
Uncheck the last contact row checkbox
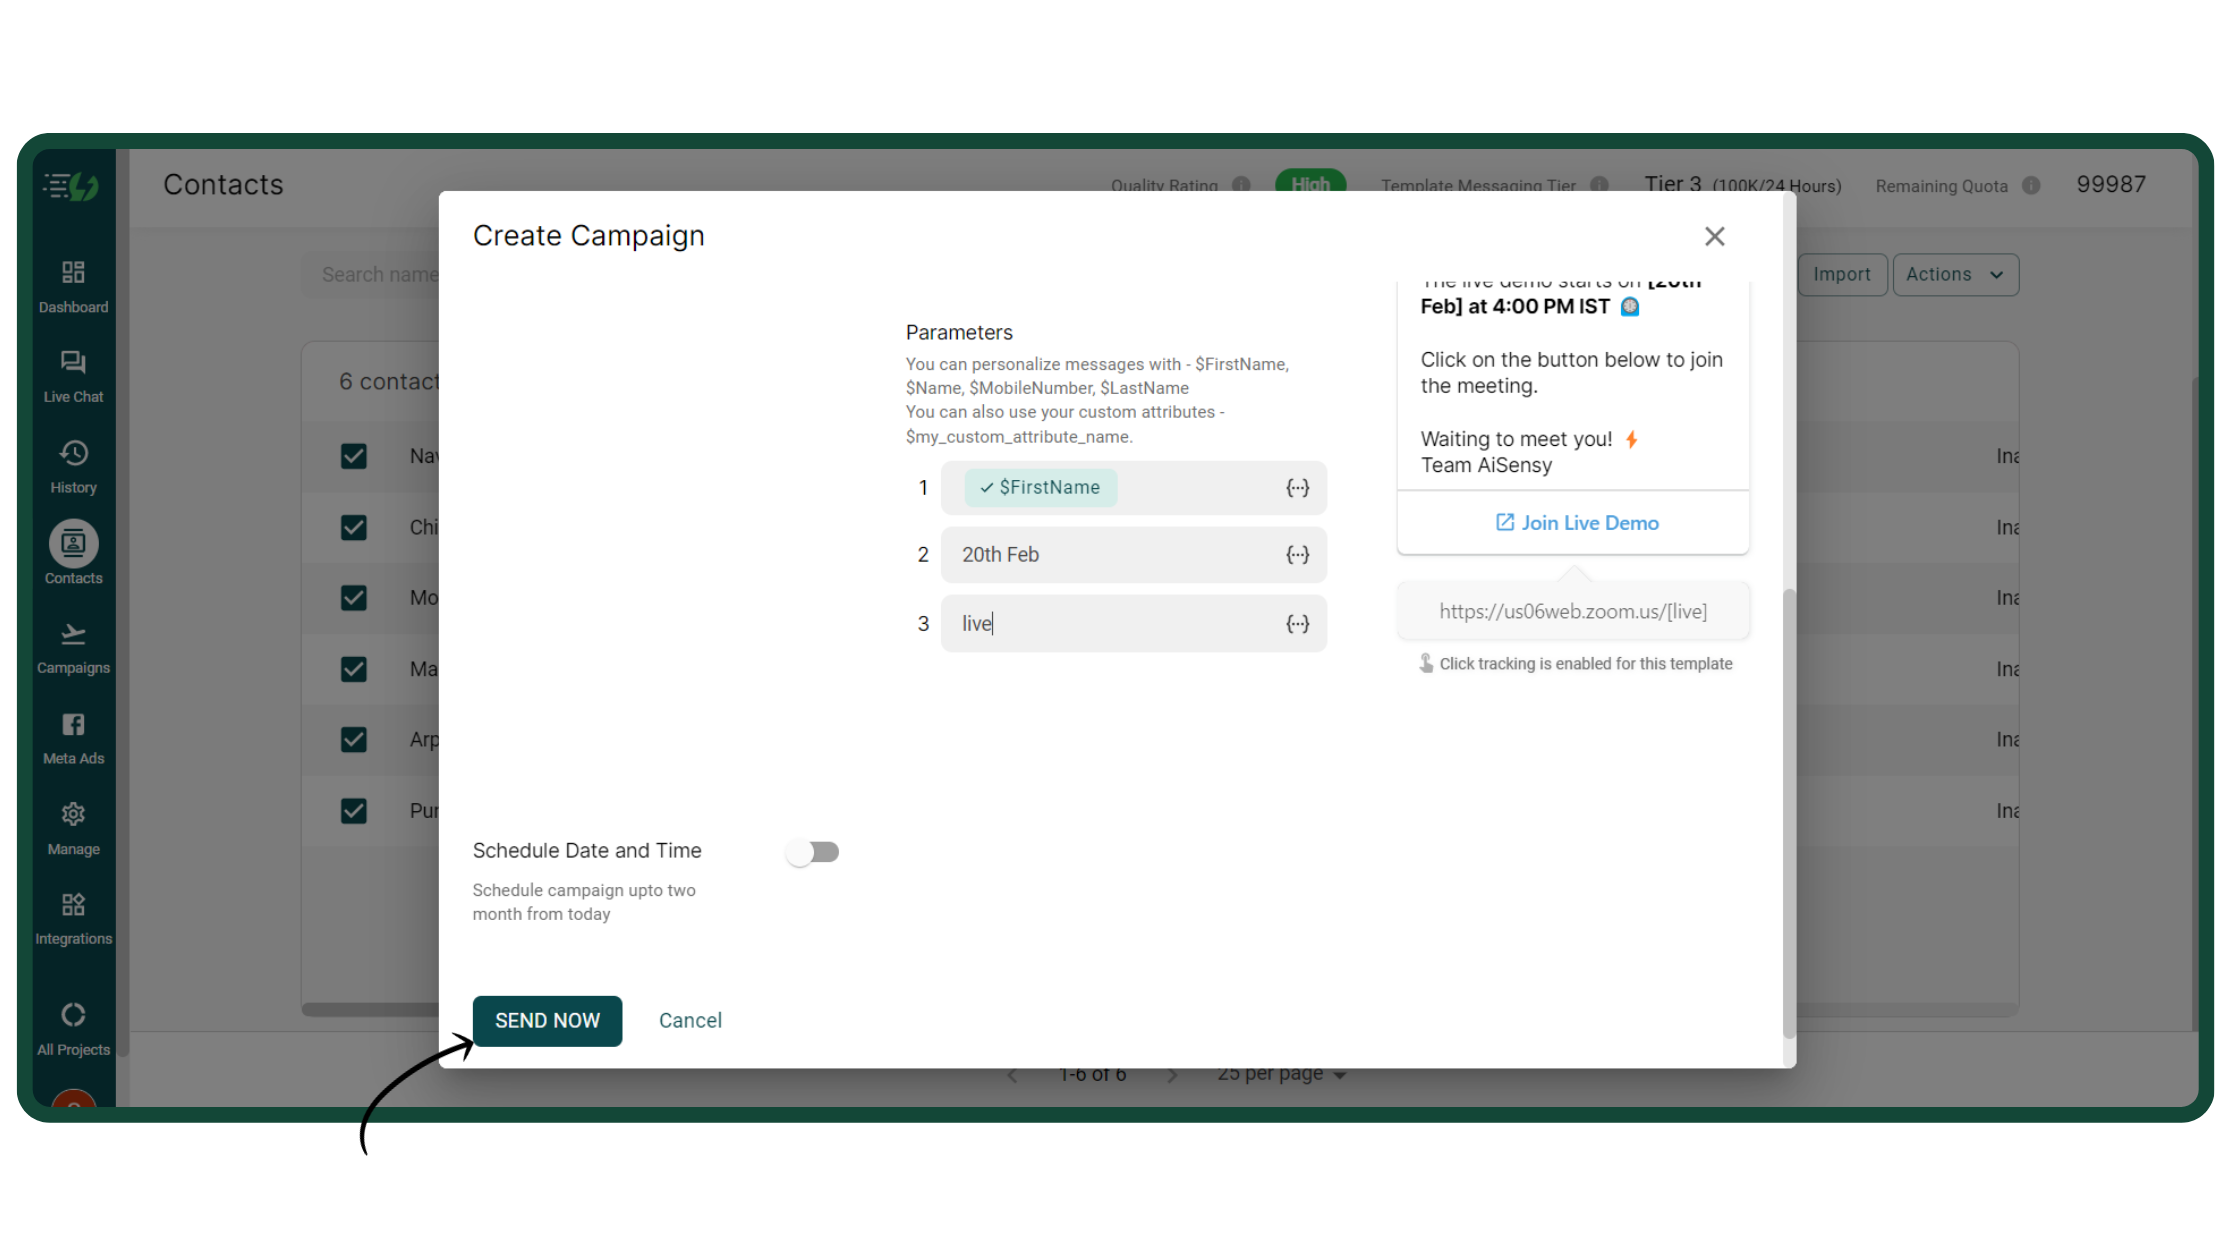[354, 811]
